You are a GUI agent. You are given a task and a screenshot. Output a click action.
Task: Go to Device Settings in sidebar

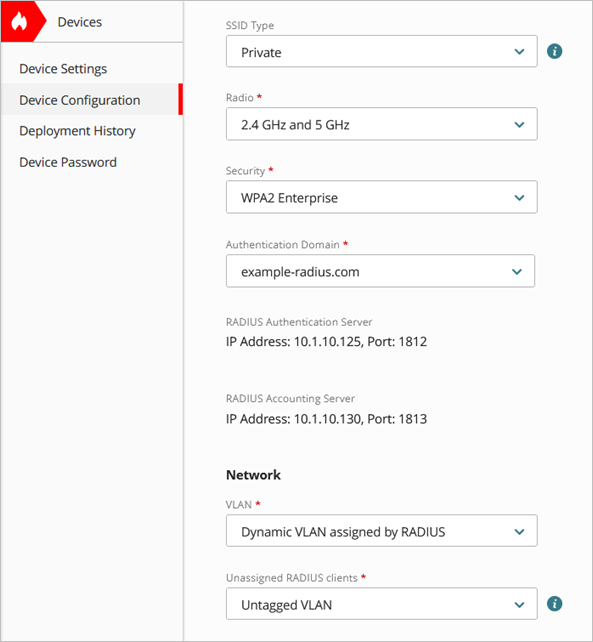point(63,68)
